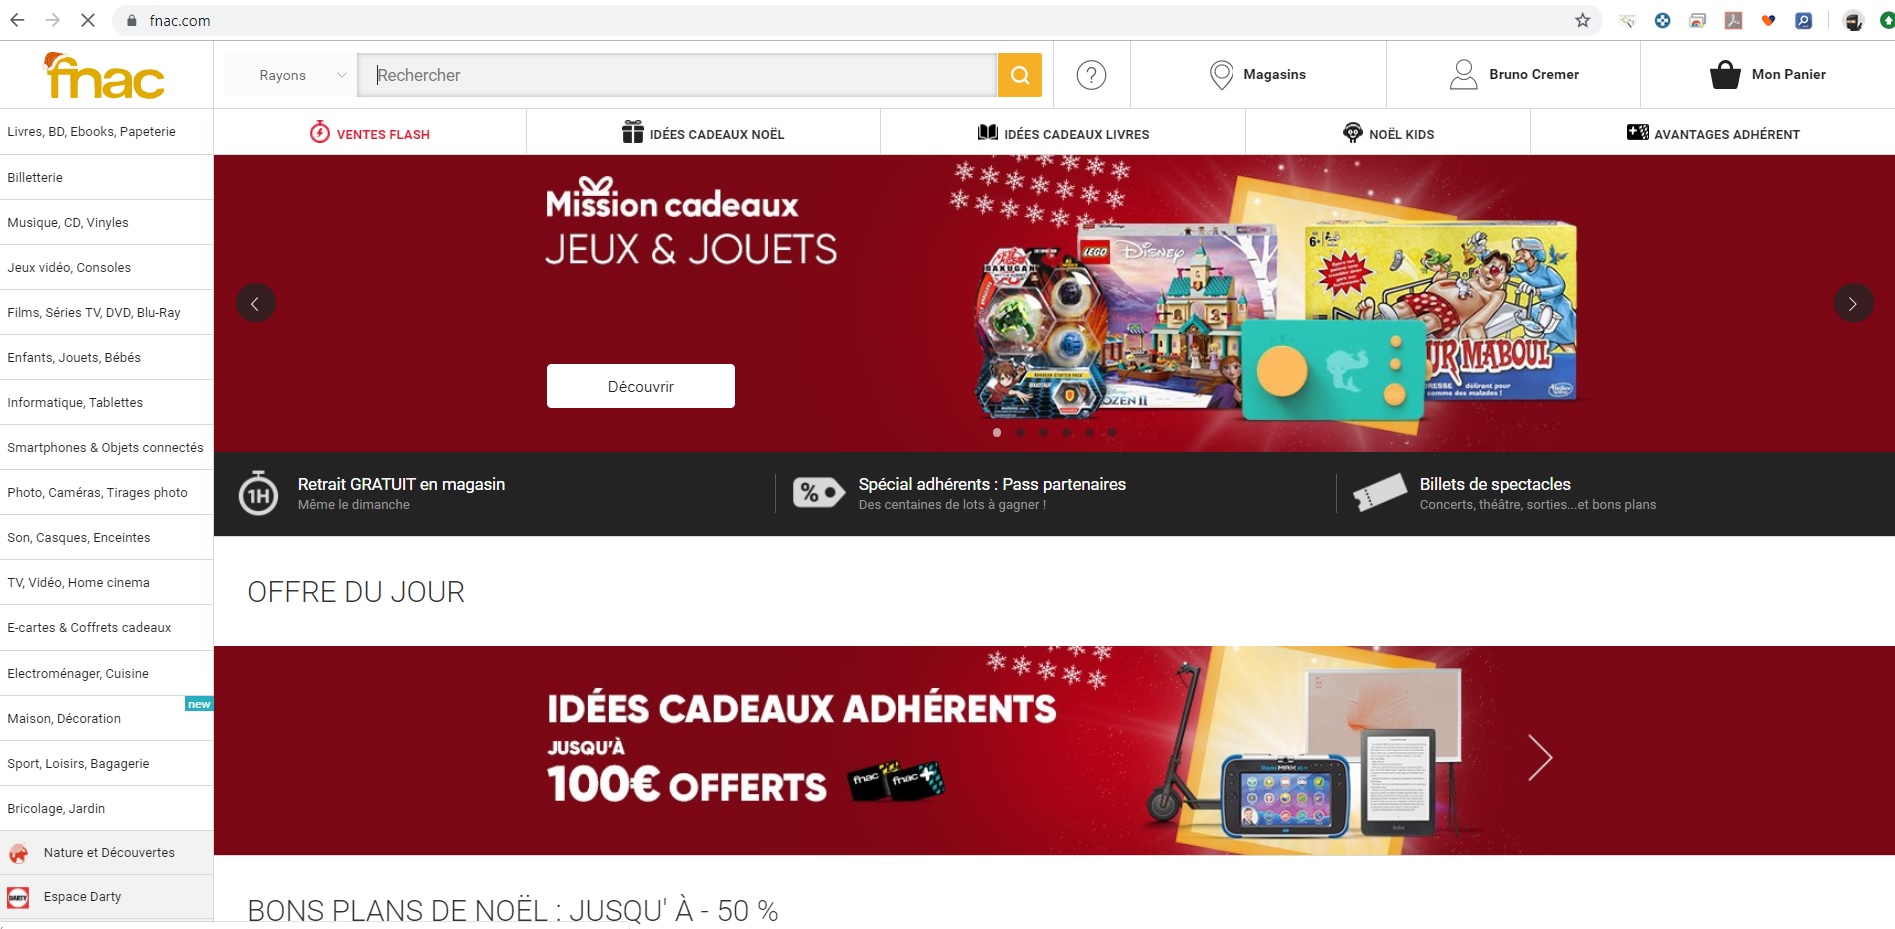Viewport: 1895px width, 929px height.
Task: Show next banner slide with right arrow
Action: coord(1853,303)
